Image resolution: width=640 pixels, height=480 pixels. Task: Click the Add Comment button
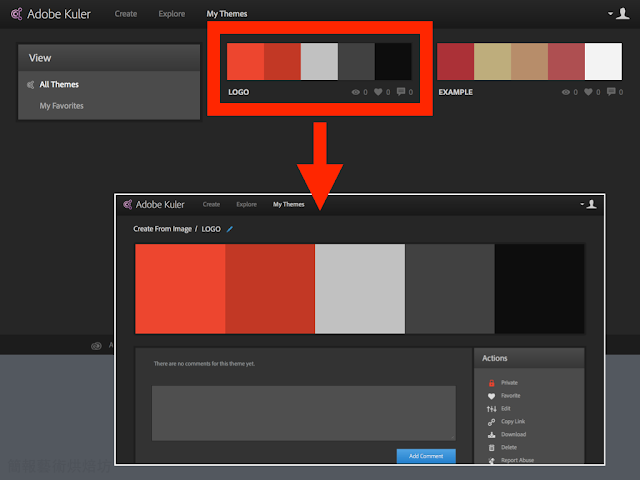click(426, 456)
